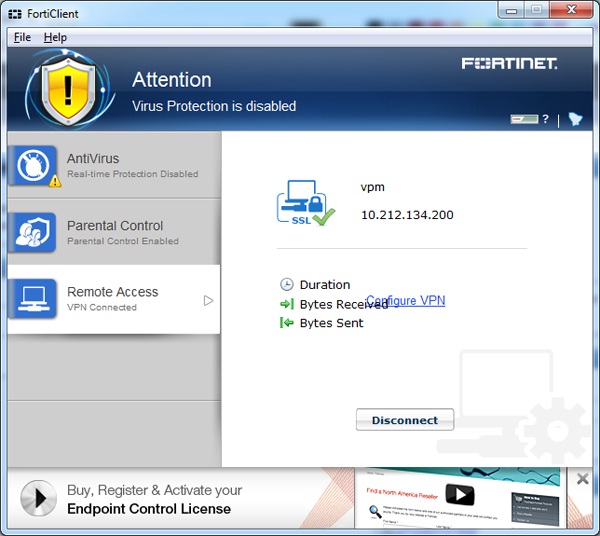600x536 pixels.
Task: Click the Bytes Sent label
Action: pos(331,323)
